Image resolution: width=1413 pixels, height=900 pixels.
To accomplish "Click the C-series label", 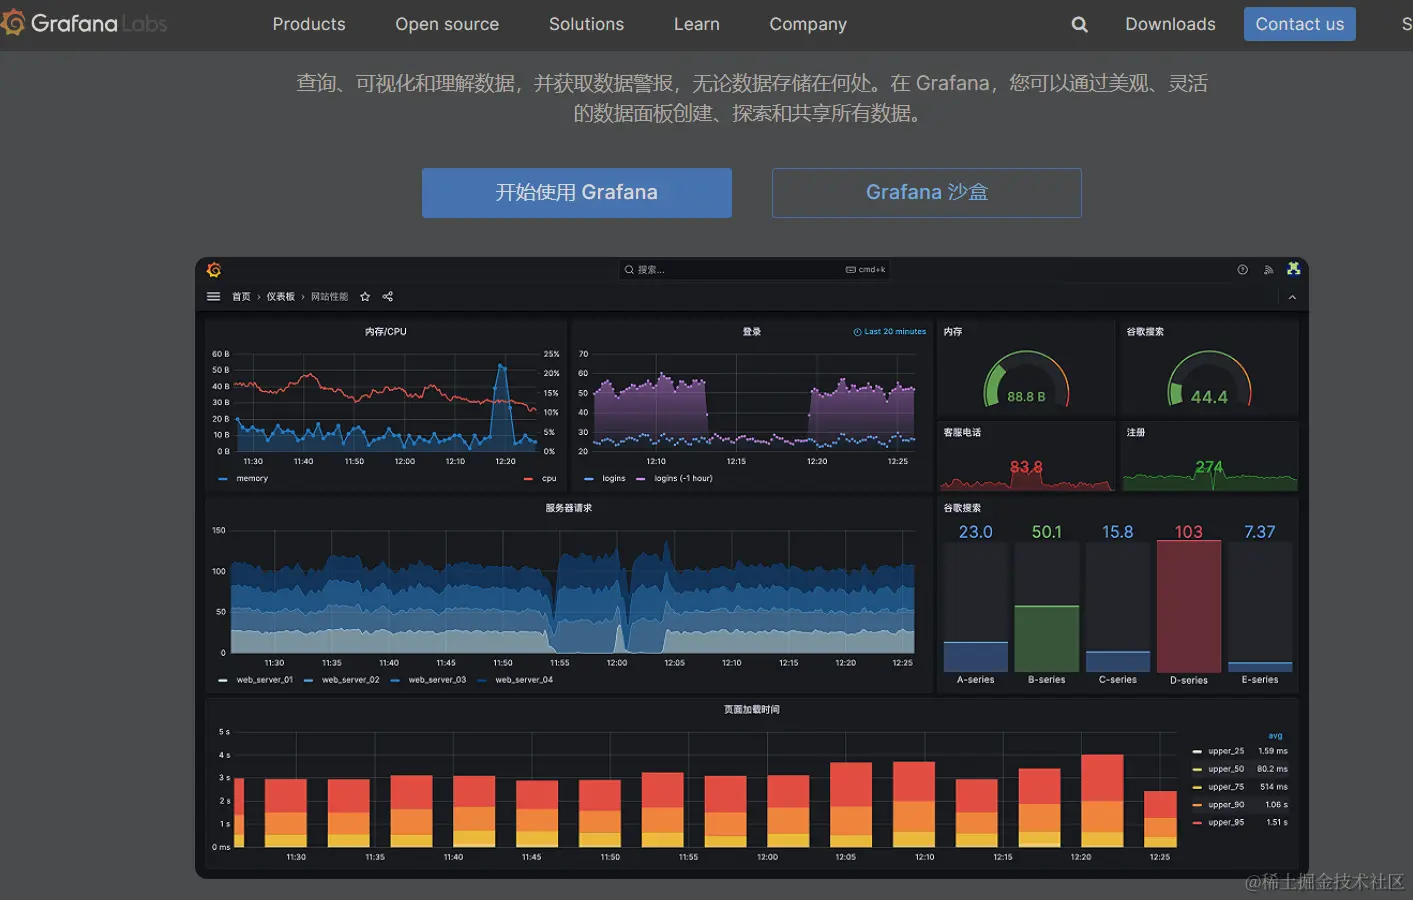I will coord(1118,680).
